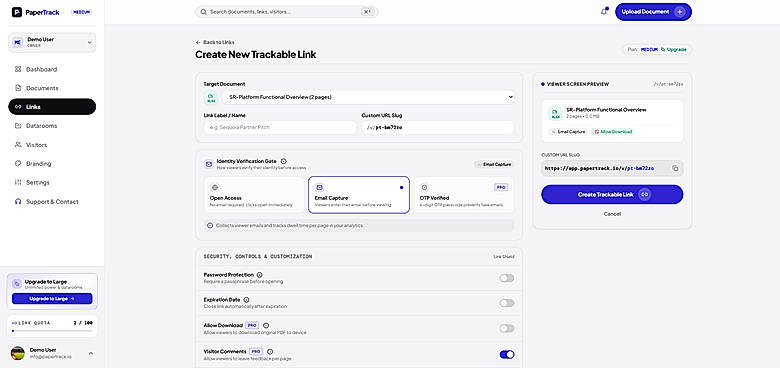Expand the Demo User workspace switcher
780x368 pixels.
[52, 42]
